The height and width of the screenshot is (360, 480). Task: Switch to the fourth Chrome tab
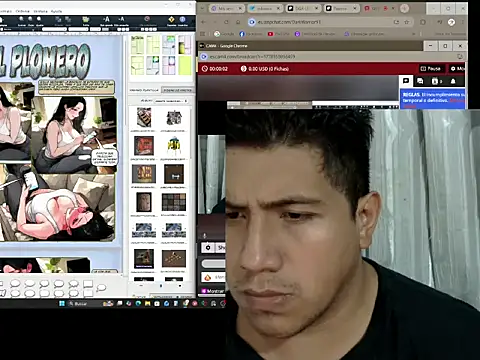(x=341, y=8)
